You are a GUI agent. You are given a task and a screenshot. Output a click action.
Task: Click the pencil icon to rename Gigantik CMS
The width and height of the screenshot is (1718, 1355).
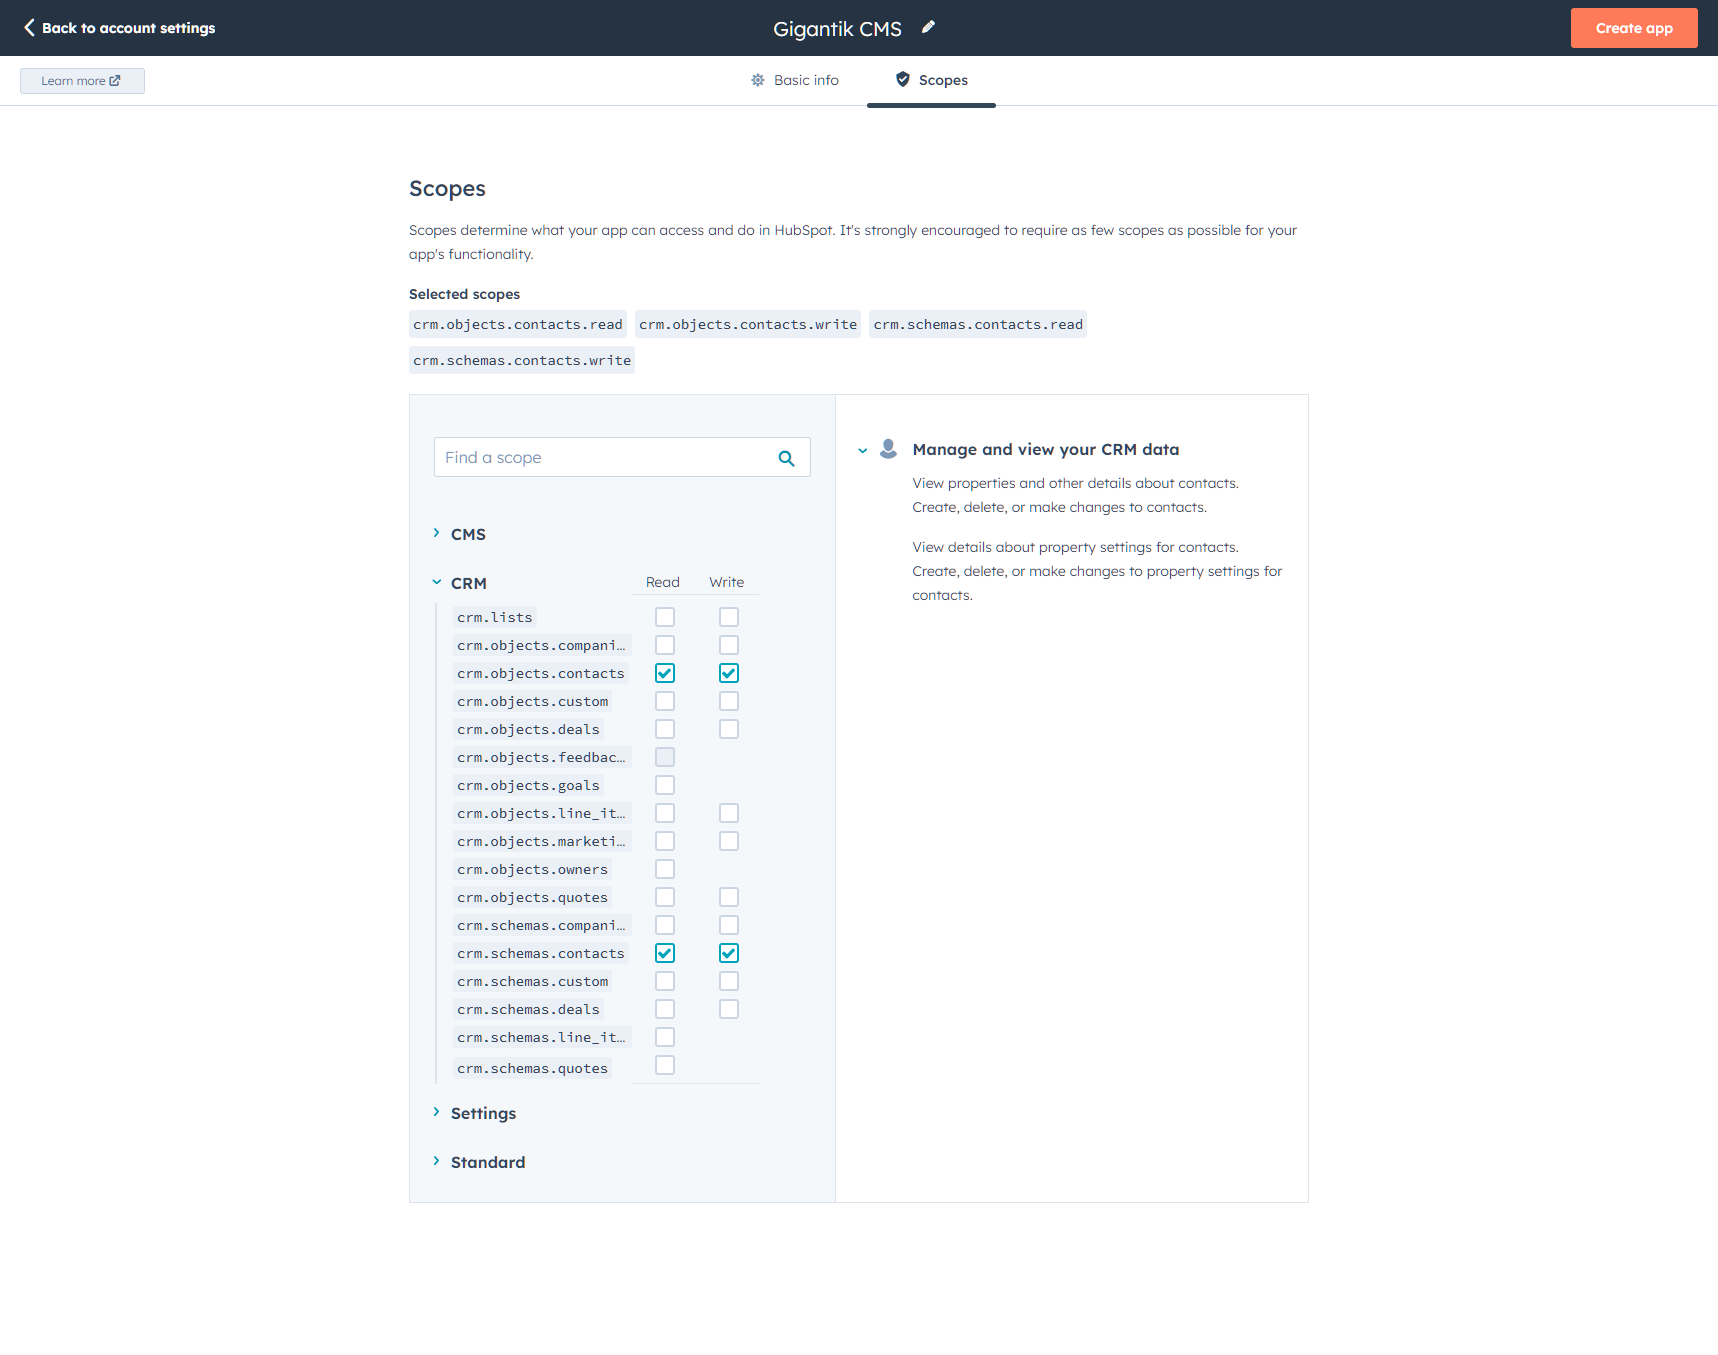click(x=928, y=27)
